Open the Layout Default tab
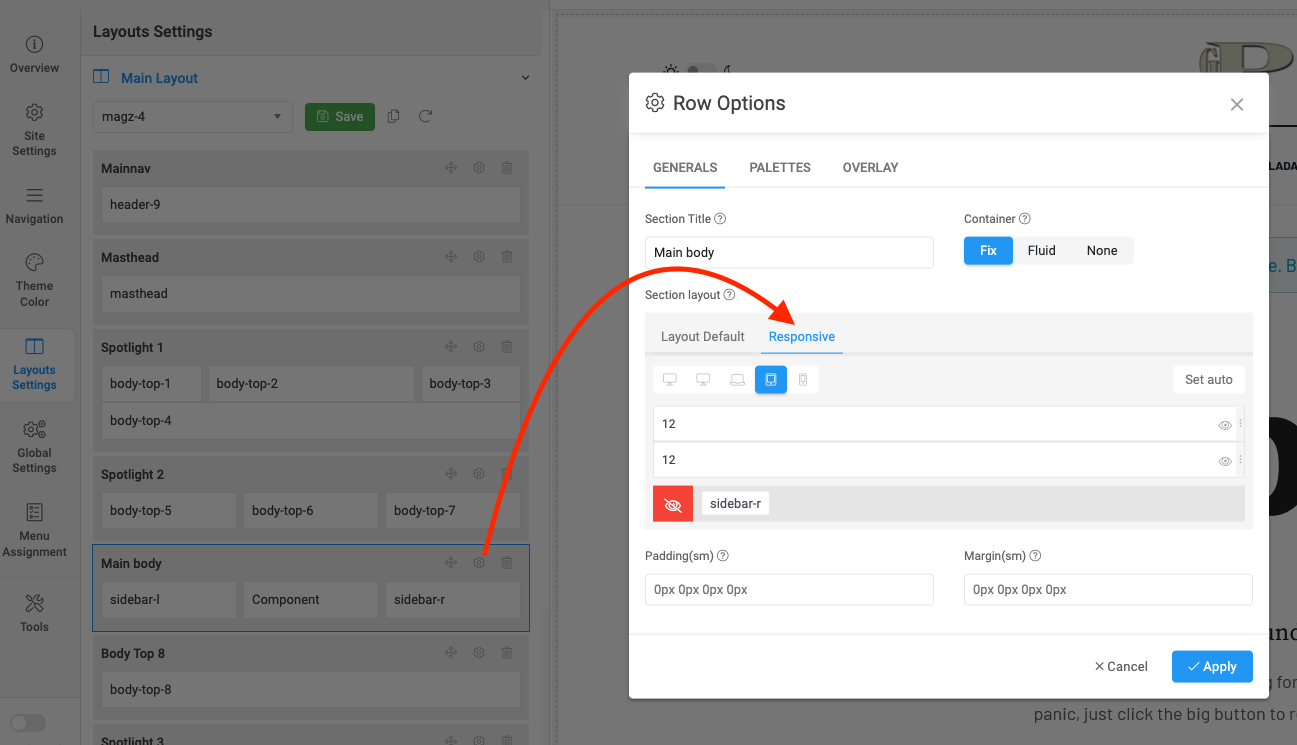The width and height of the screenshot is (1297, 745). (703, 337)
